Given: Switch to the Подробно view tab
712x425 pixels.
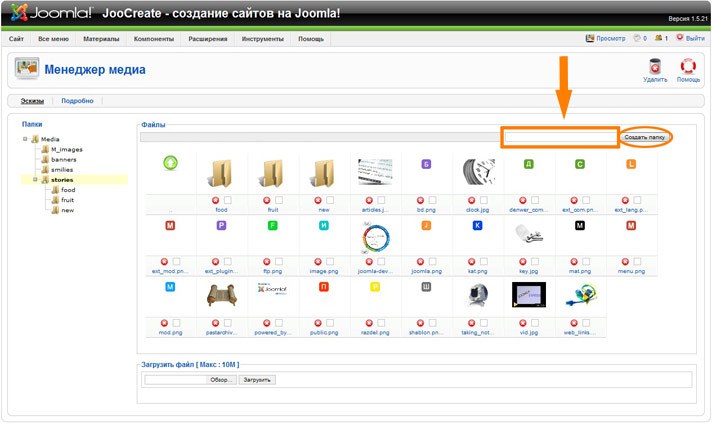Looking at the screenshot, I should click(77, 101).
